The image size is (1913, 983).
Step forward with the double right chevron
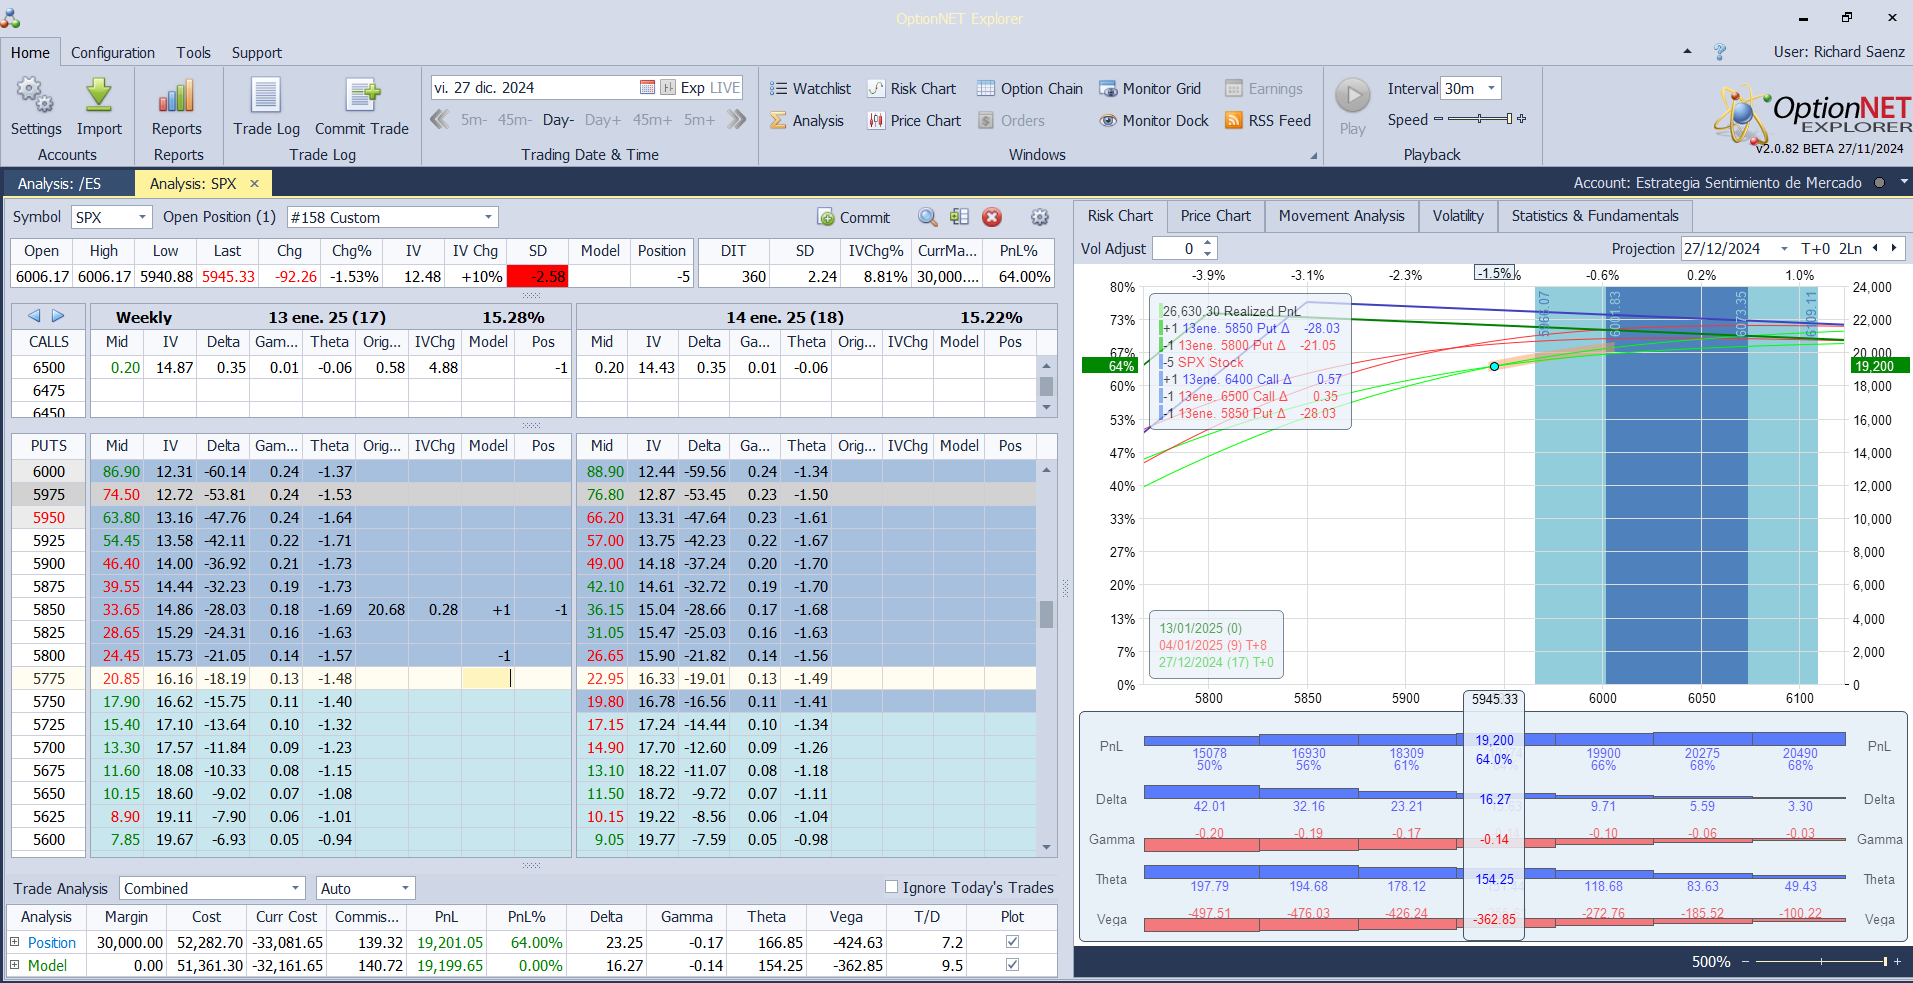(x=737, y=120)
